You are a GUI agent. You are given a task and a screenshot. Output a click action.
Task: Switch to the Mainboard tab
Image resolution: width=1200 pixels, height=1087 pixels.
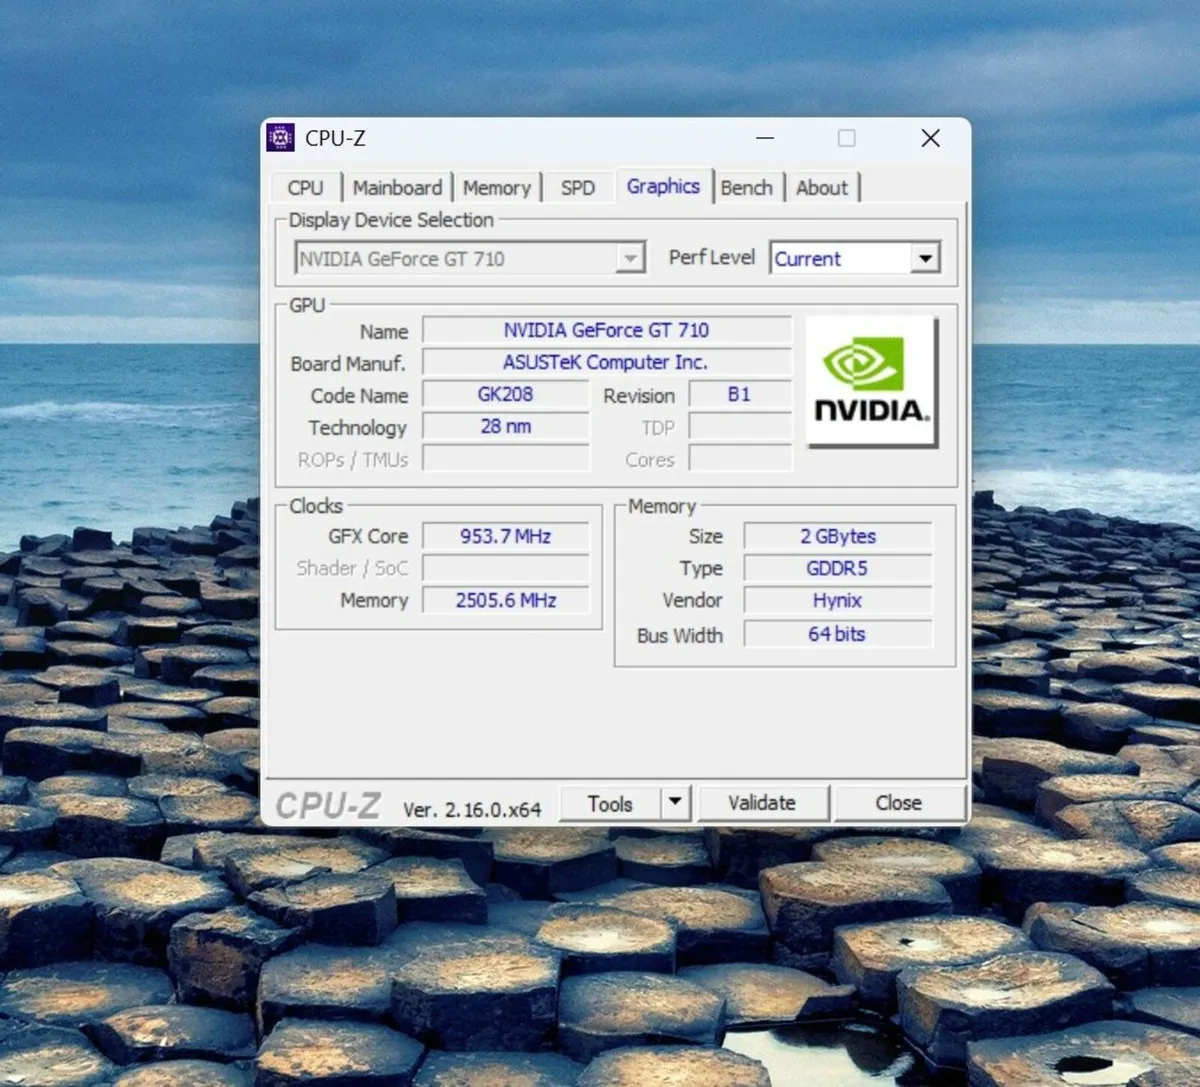pyautogui.click(x=397, y=187)
